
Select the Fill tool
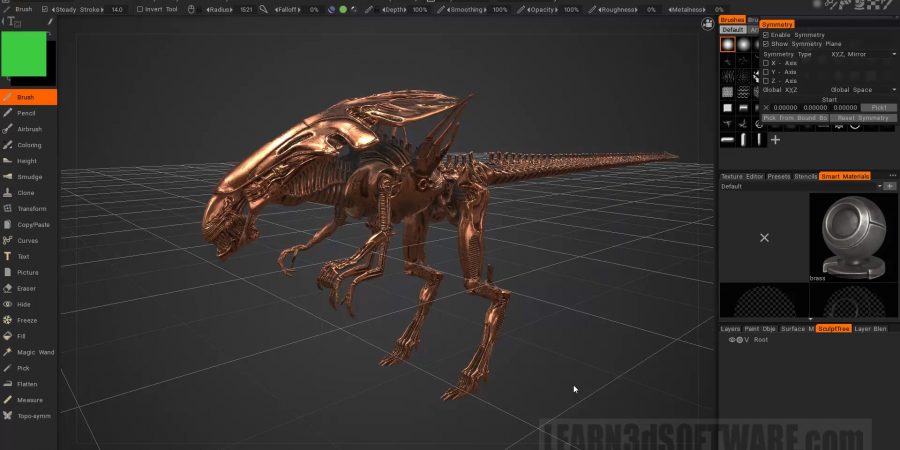coord(21,336)
